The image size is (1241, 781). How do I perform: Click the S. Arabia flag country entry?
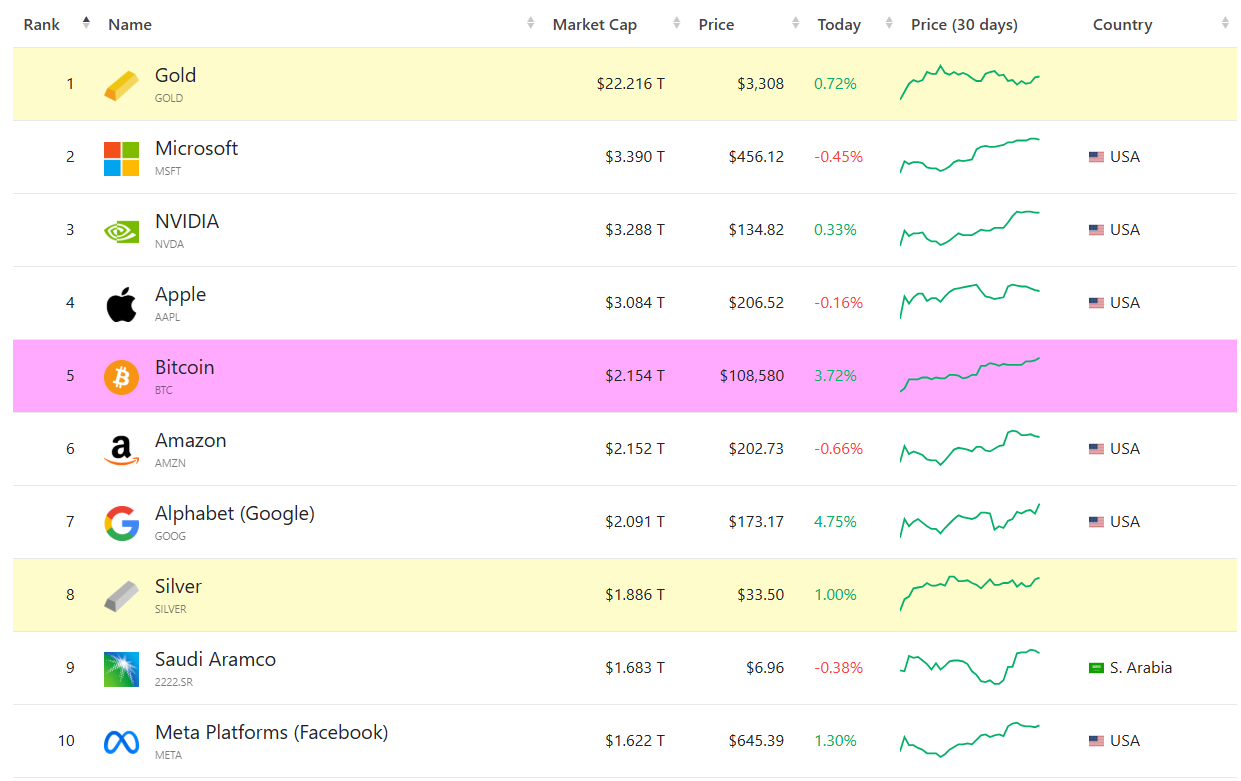1130,667
